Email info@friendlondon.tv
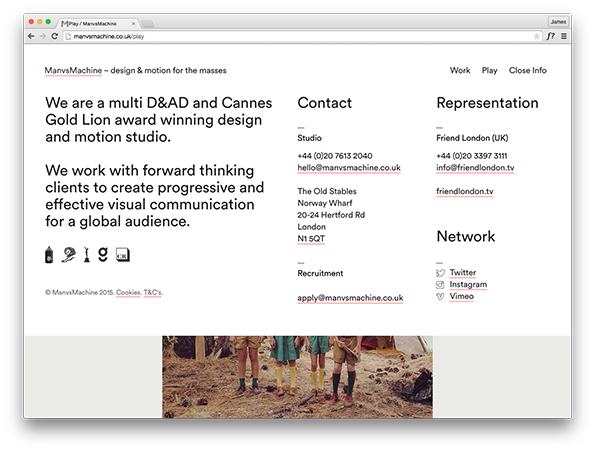This screenshot has width=595, height=452. click(475, 168)
